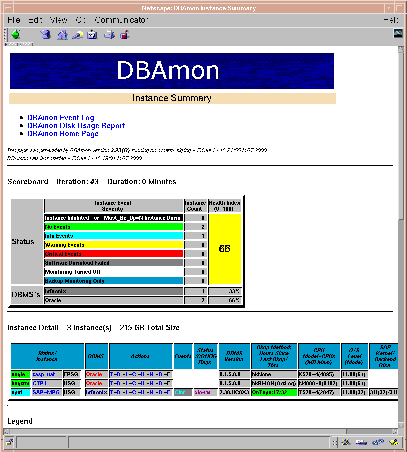Screen dimensions: 407x452
Task: Click the Reload toolbar icon
Action: pos(46,34)
